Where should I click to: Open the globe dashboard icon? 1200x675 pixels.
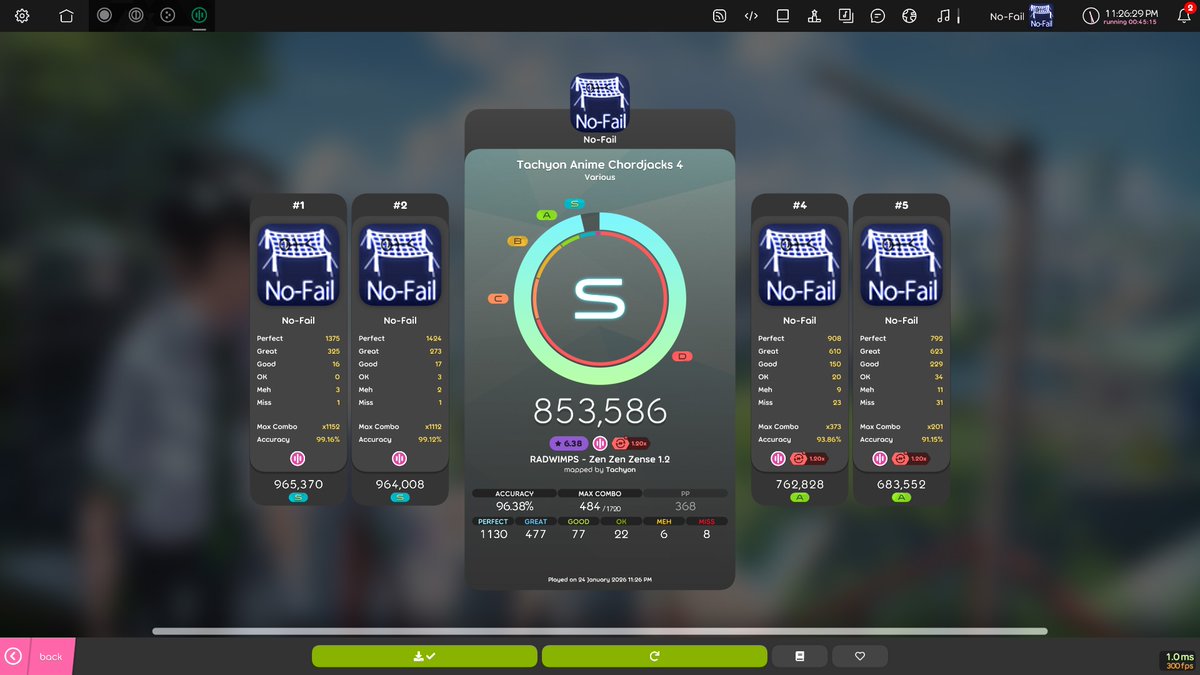click(x=909, y=16)
